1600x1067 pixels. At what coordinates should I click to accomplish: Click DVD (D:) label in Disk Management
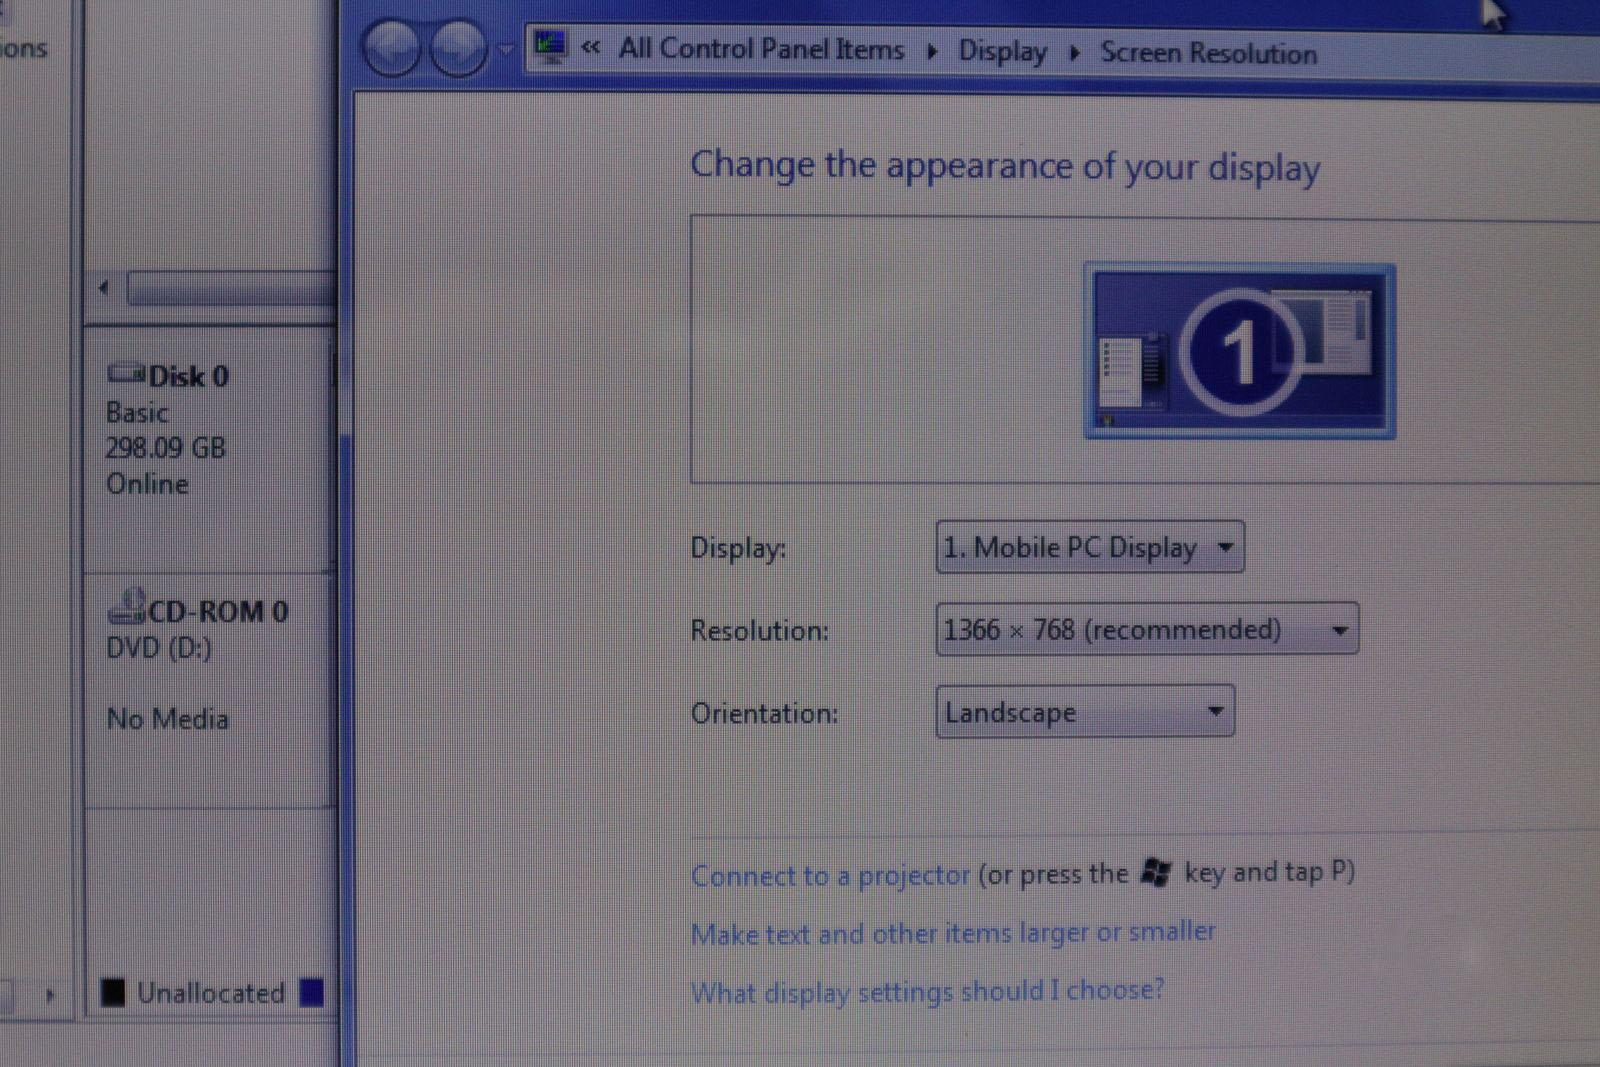pos(159,648)
